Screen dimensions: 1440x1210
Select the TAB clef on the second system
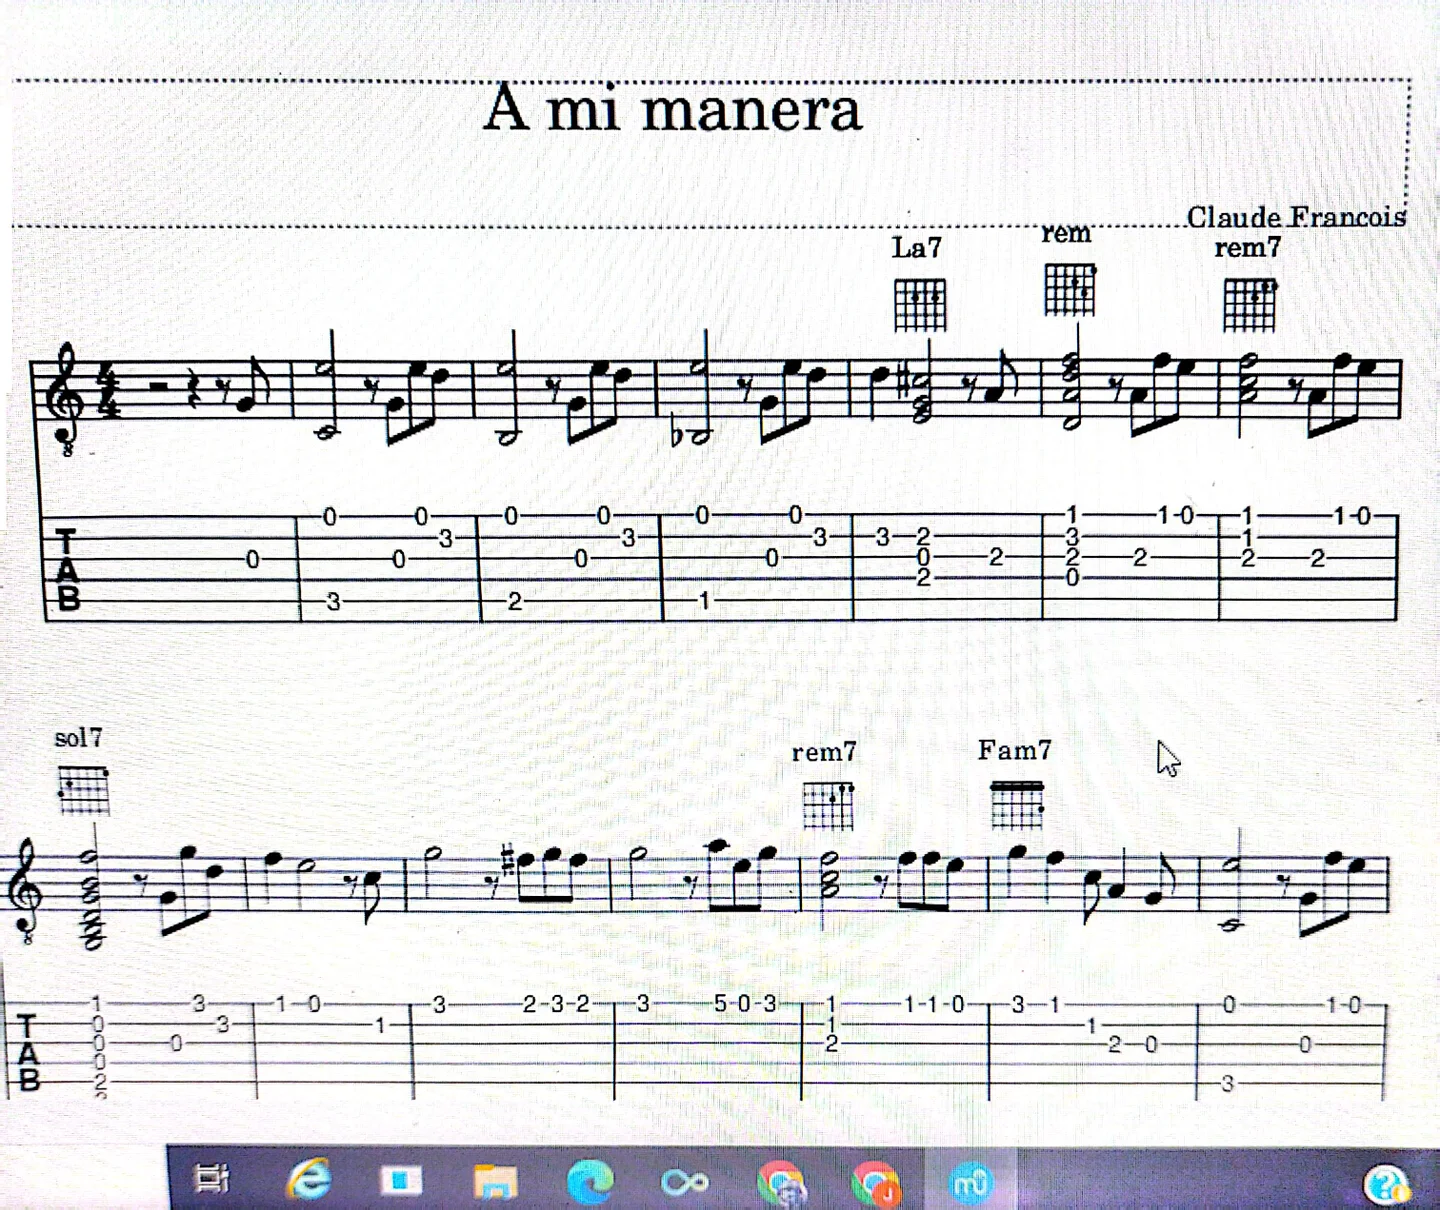(x=29, y=1054)
